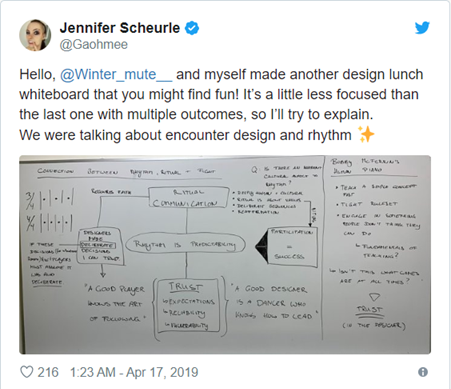Open Jennifer Scheurle's profile avatar
This screenshot has height=389, width=451.
pos(35,35)
